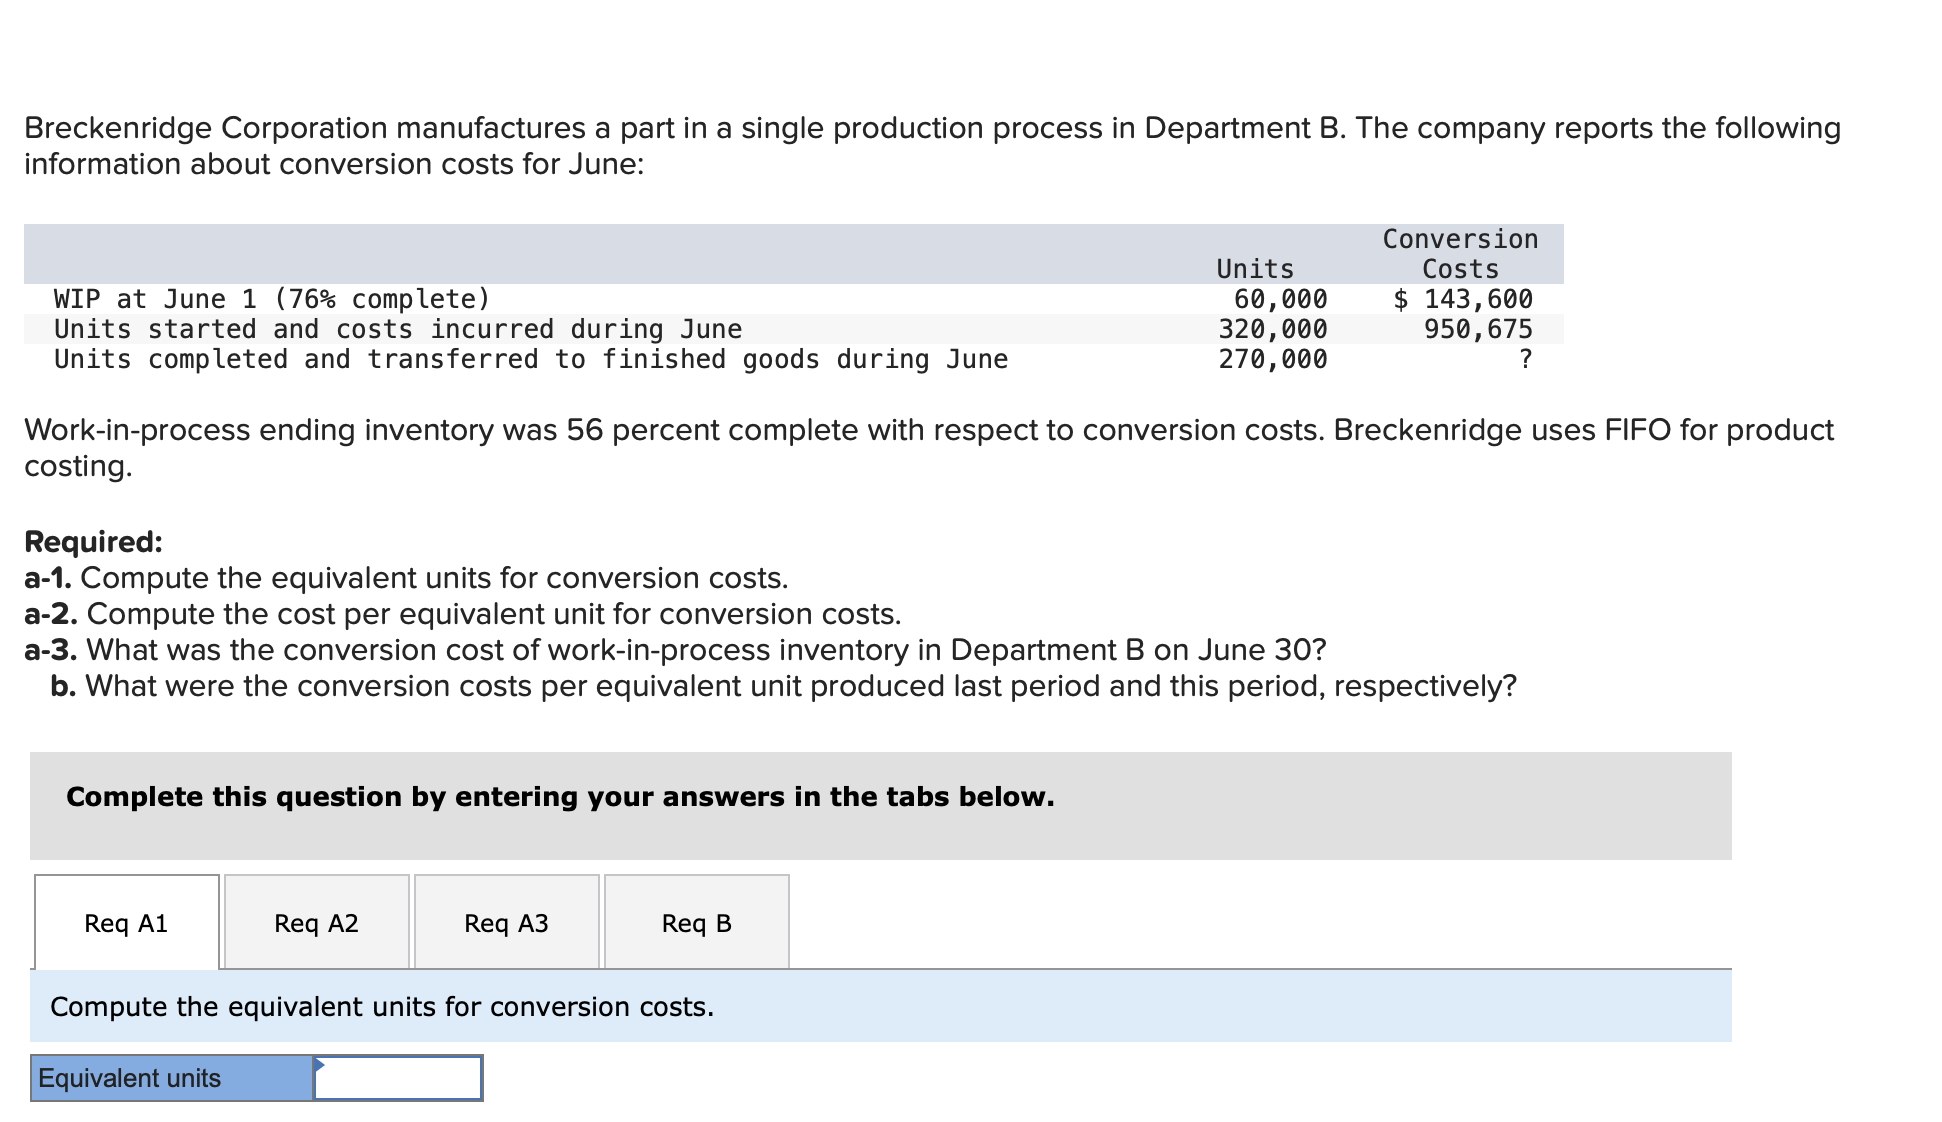Click inside the Equivalent units answer box
This screenshot has height=1122, width=1942.
397,1078
